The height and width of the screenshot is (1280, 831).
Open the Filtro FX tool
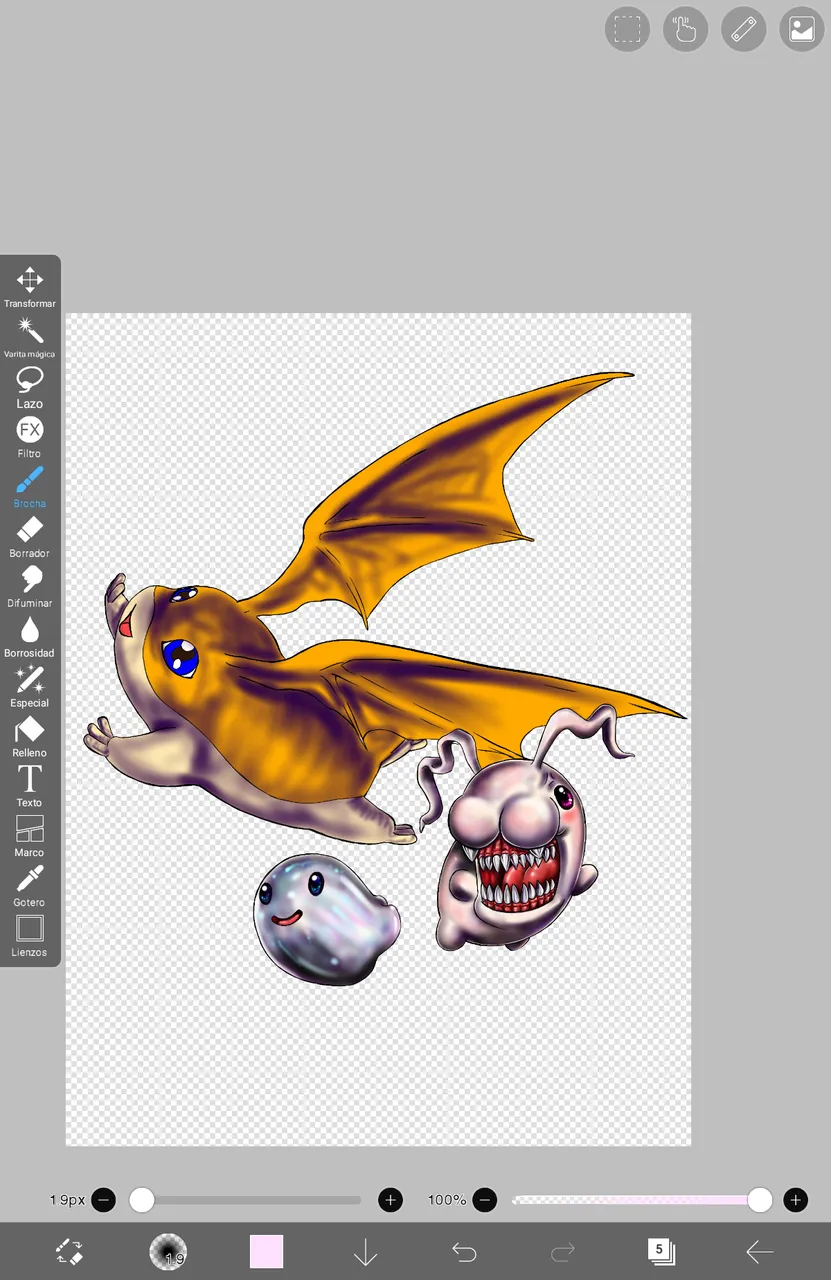click(x=30, y=437)
